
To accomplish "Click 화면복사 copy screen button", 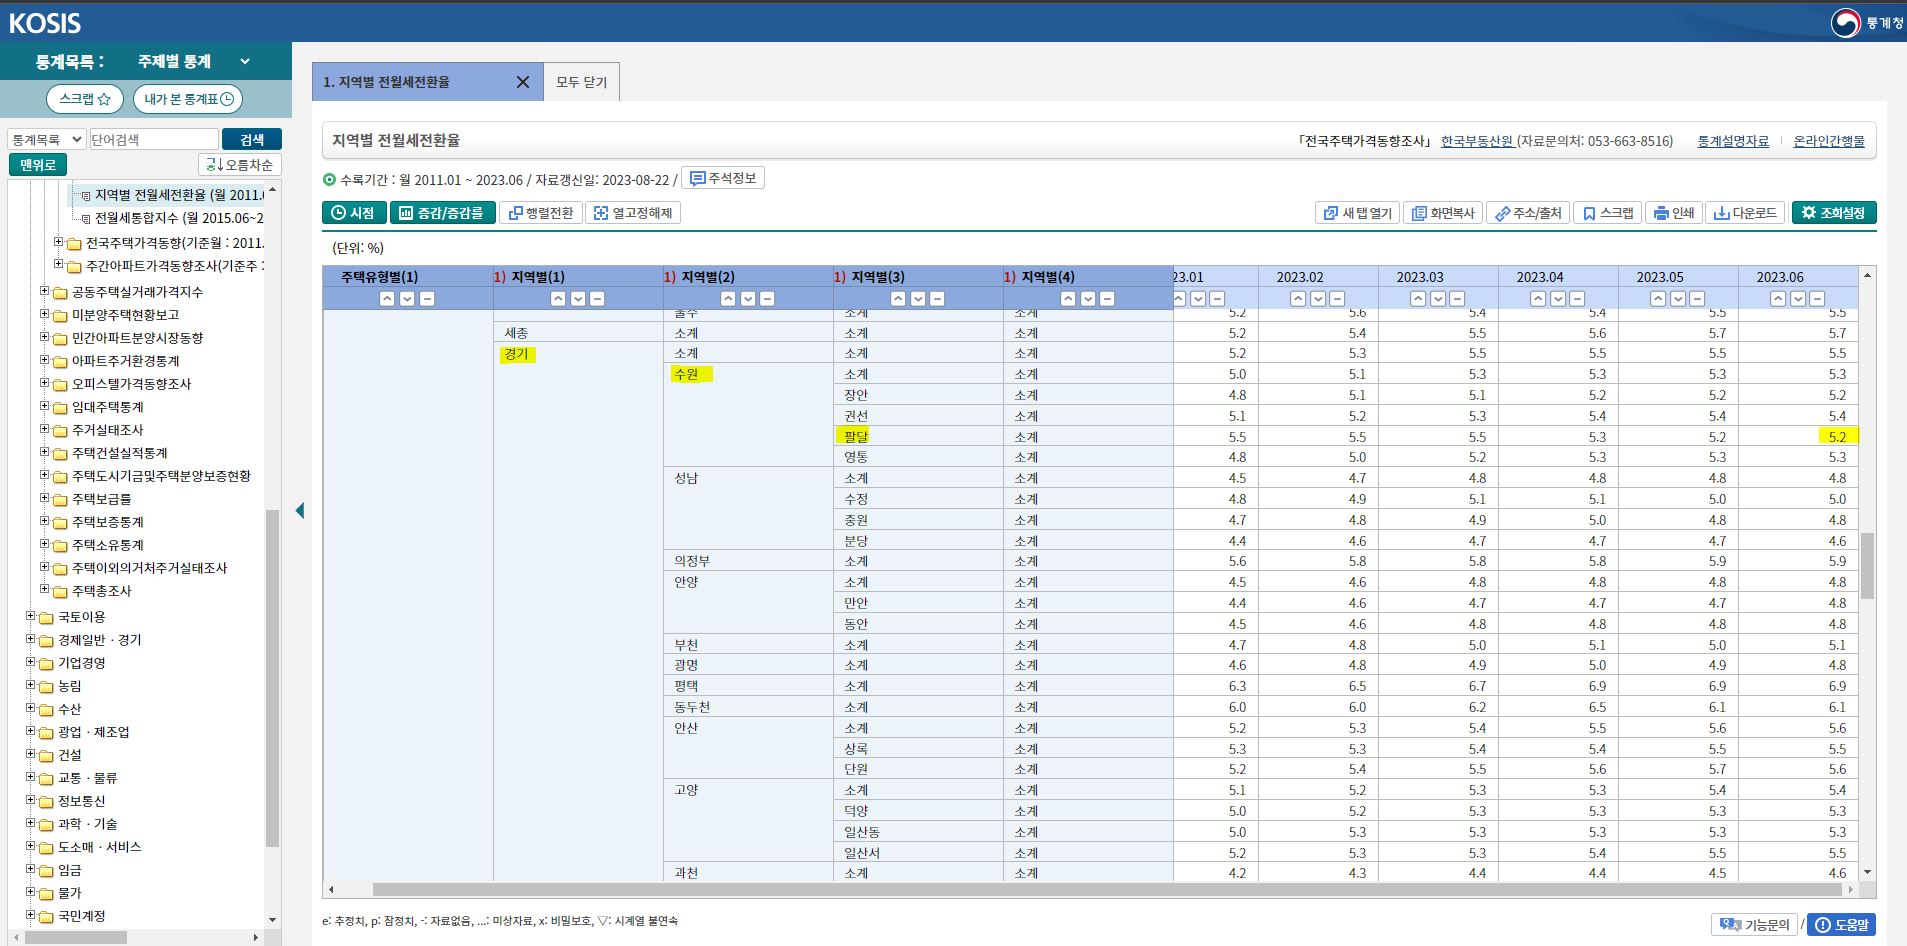I will point(1443,212).
